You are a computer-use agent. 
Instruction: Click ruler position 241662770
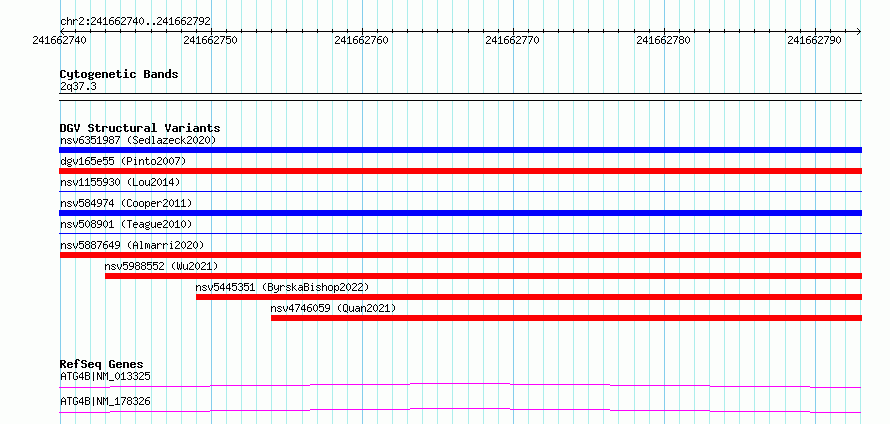[x=513, y=40]
